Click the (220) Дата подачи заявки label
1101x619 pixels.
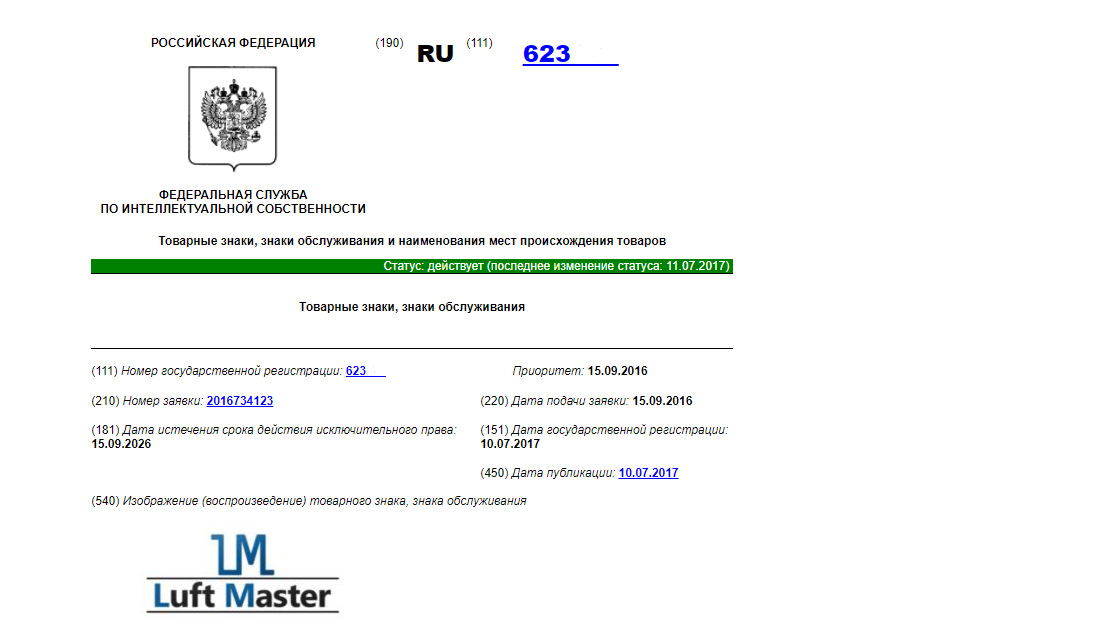555,401
